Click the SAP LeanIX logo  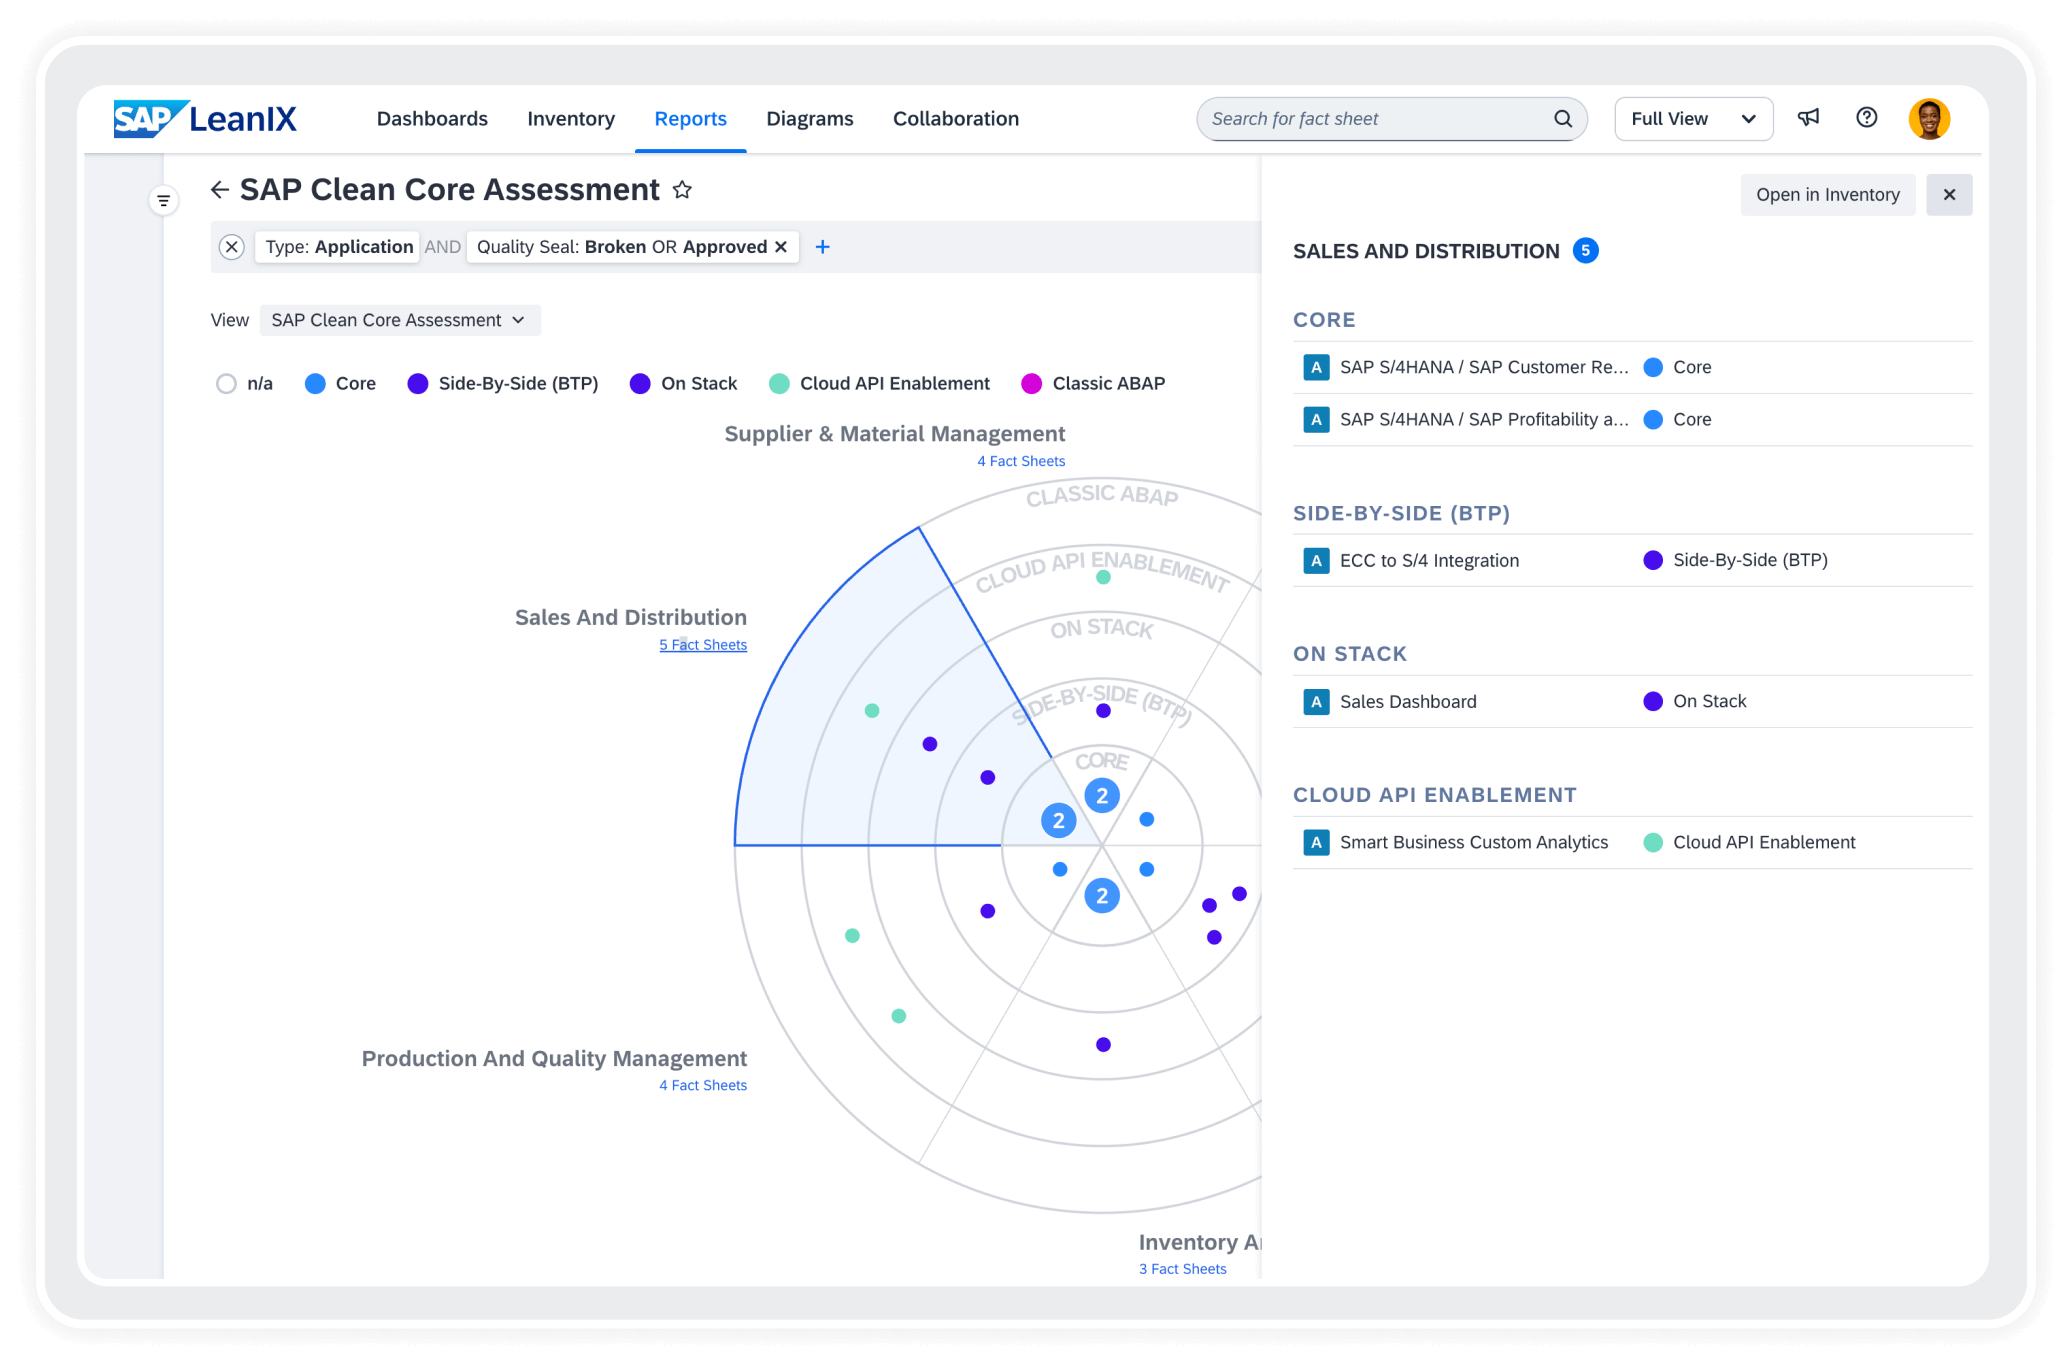(204, 118)
